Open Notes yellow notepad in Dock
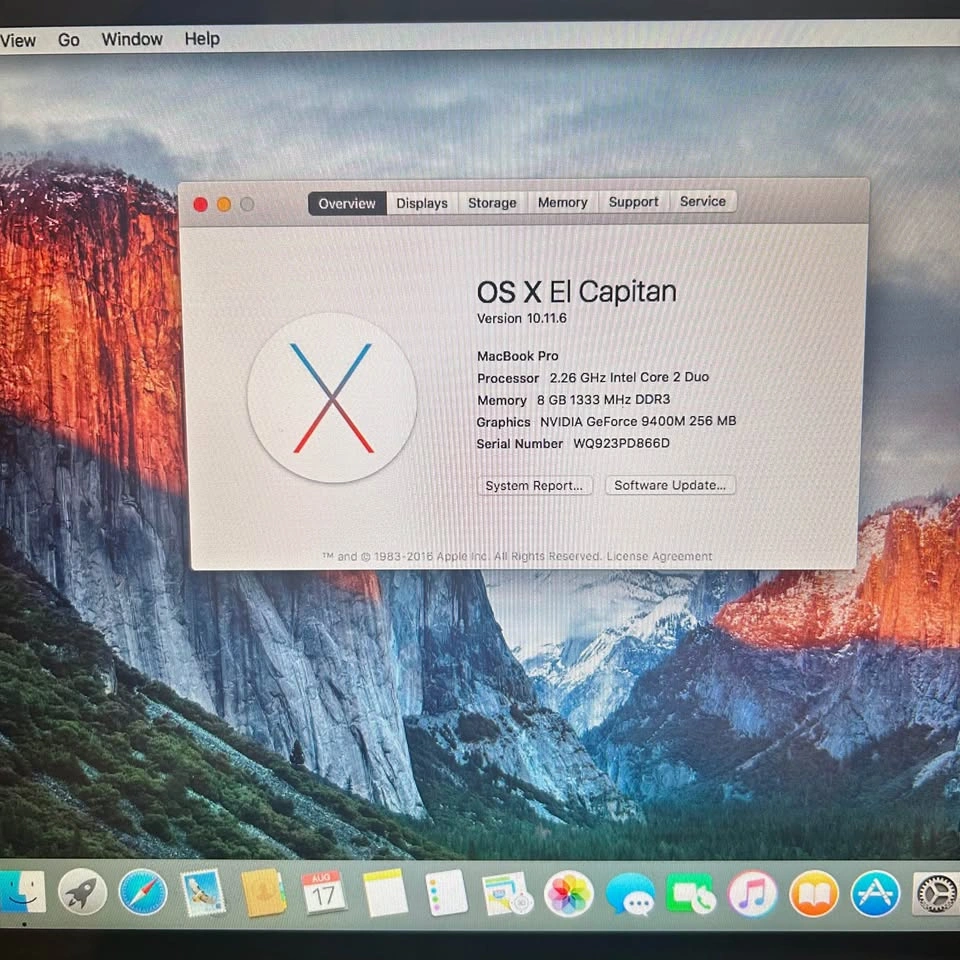 [x=384, y=893]
